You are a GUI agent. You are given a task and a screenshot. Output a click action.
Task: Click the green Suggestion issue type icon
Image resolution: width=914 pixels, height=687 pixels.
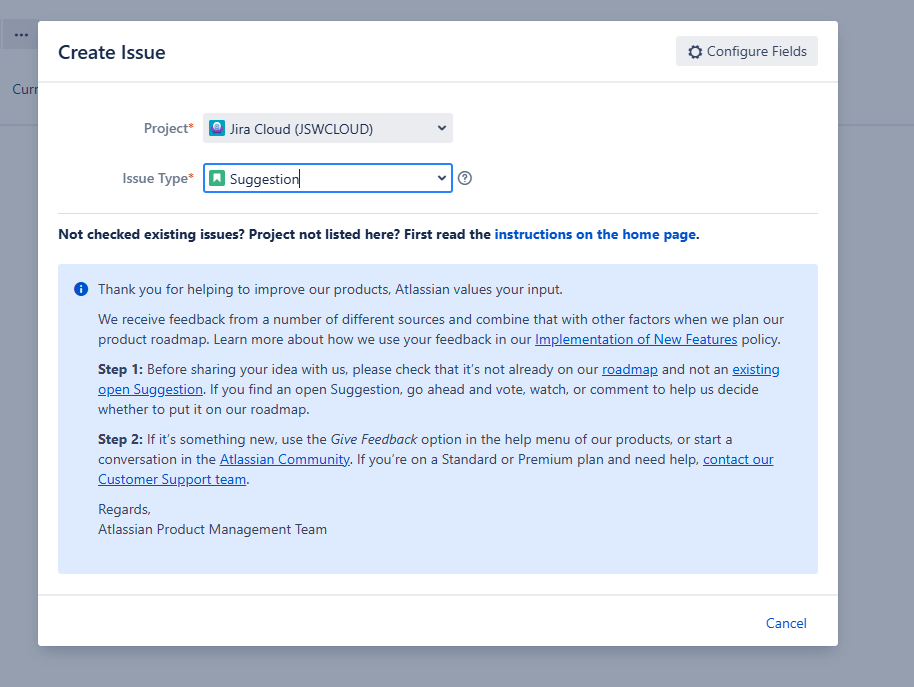coord(216,178)
